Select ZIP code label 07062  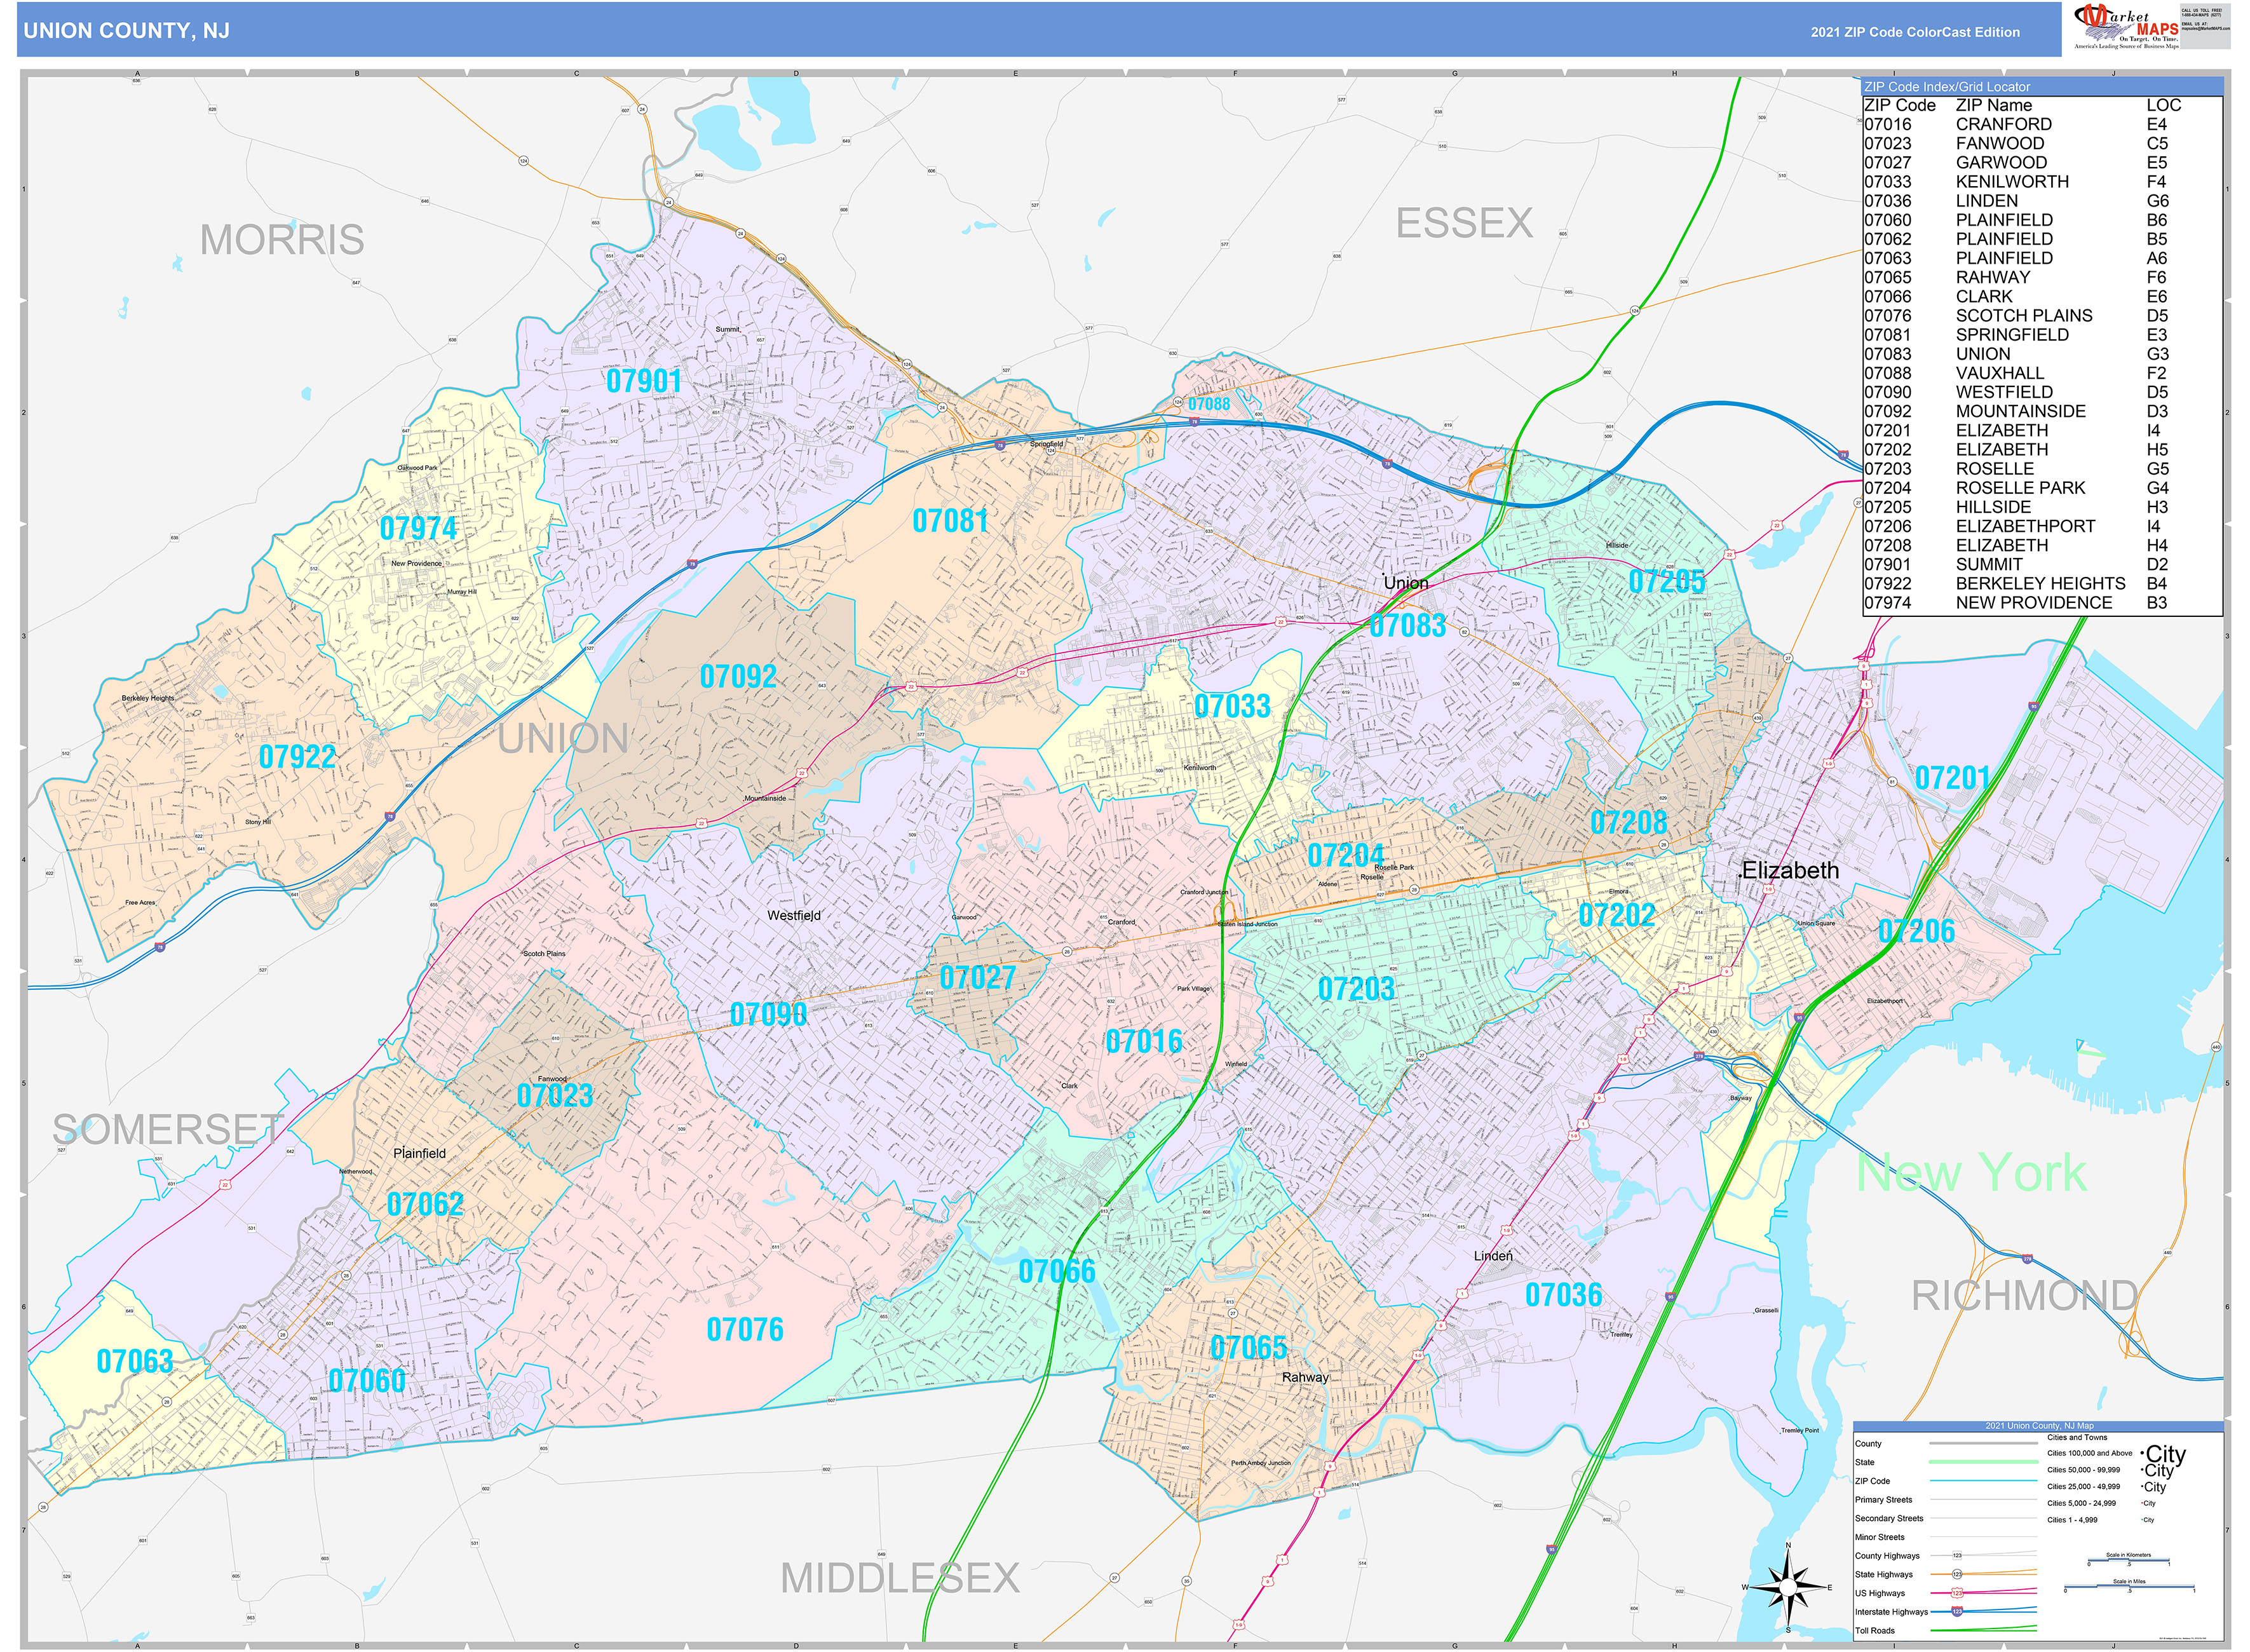click(425, 1205)
